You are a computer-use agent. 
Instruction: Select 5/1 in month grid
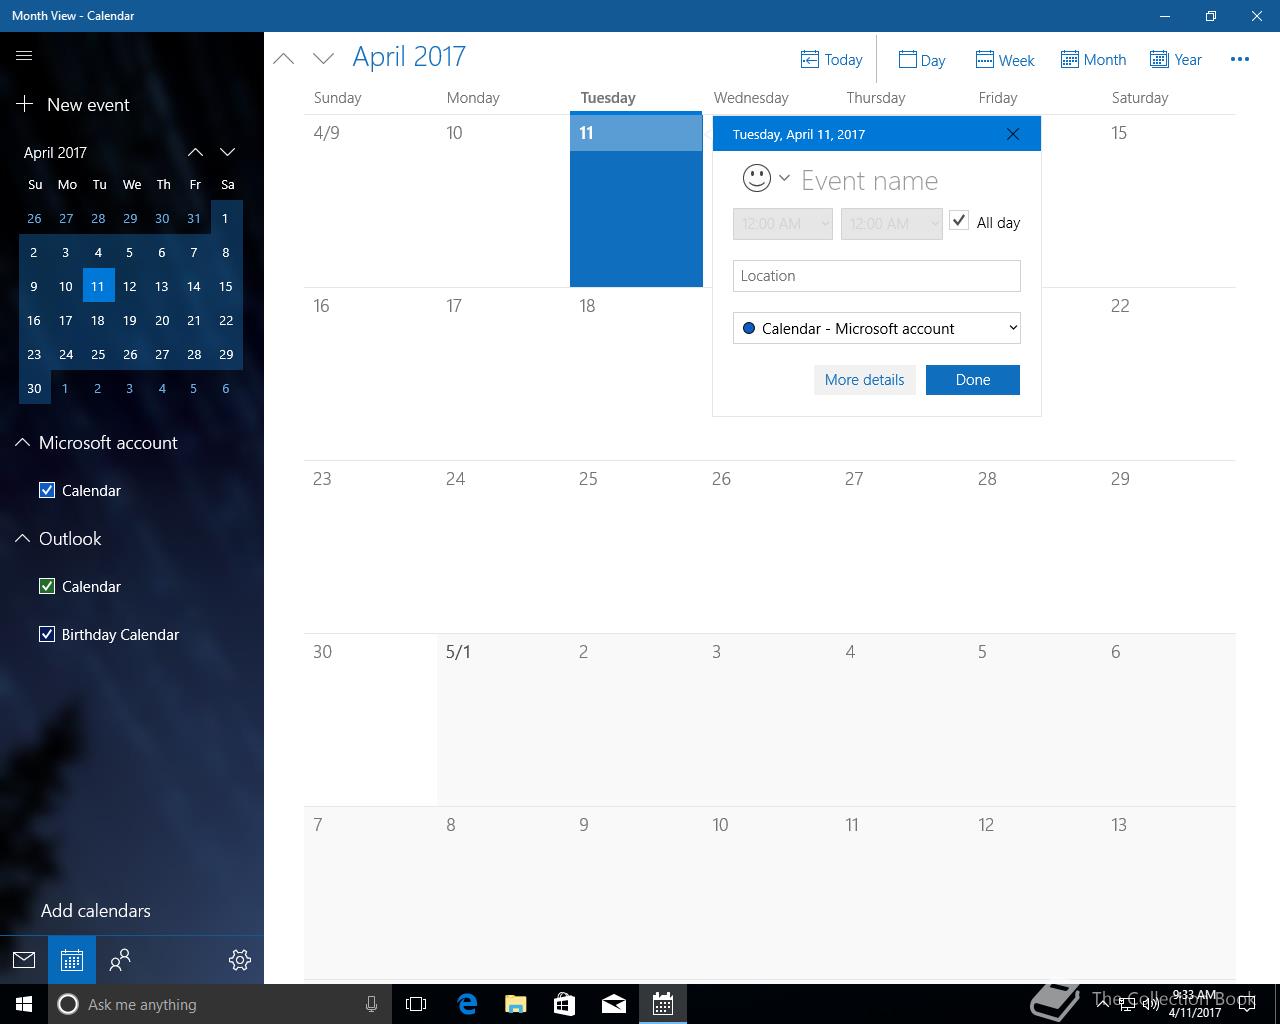click(x=503, y=720)
